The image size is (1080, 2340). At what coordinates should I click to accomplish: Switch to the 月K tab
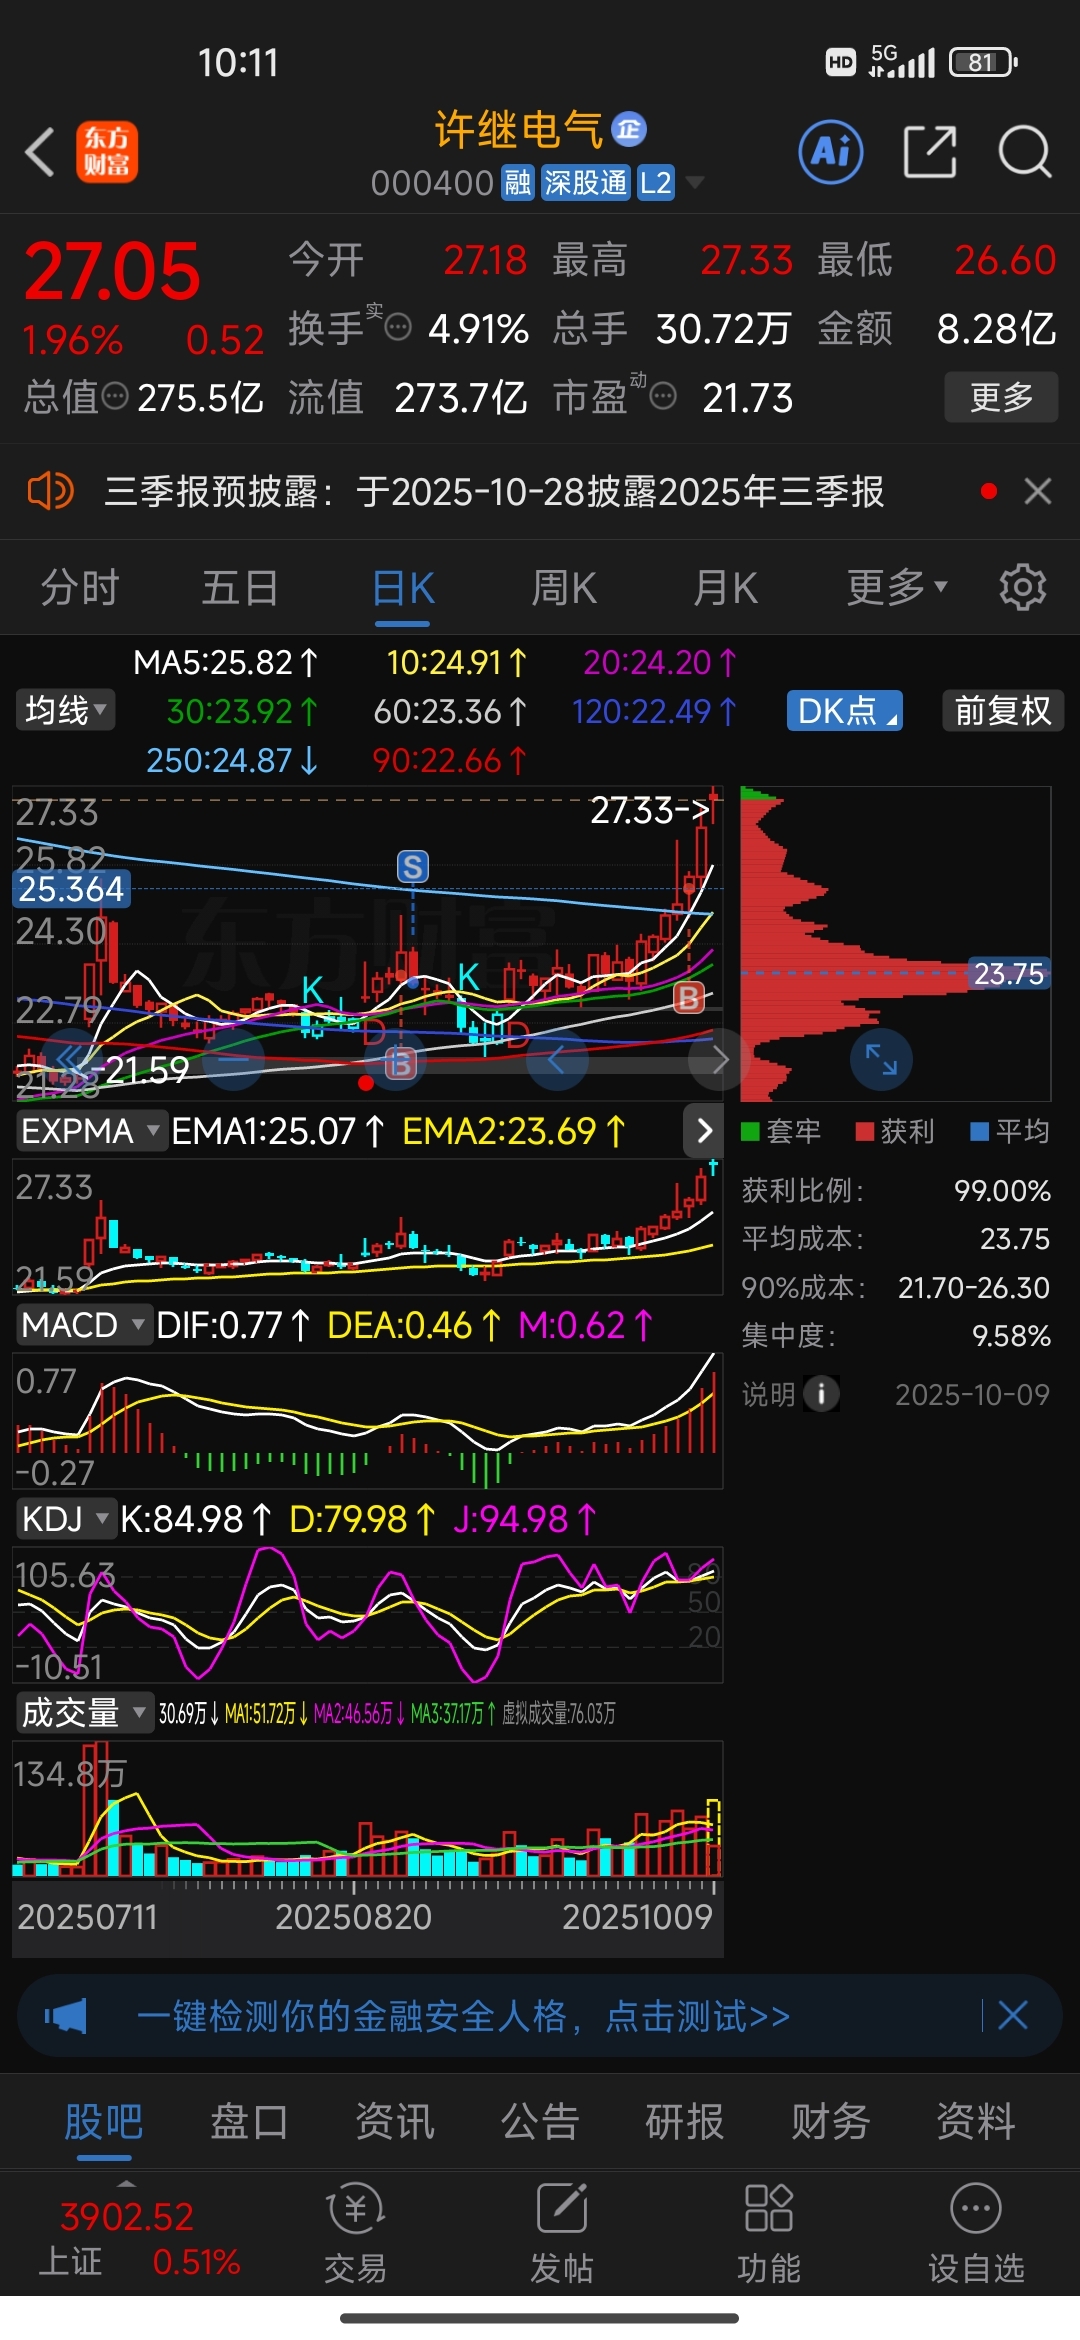[726, 587]
